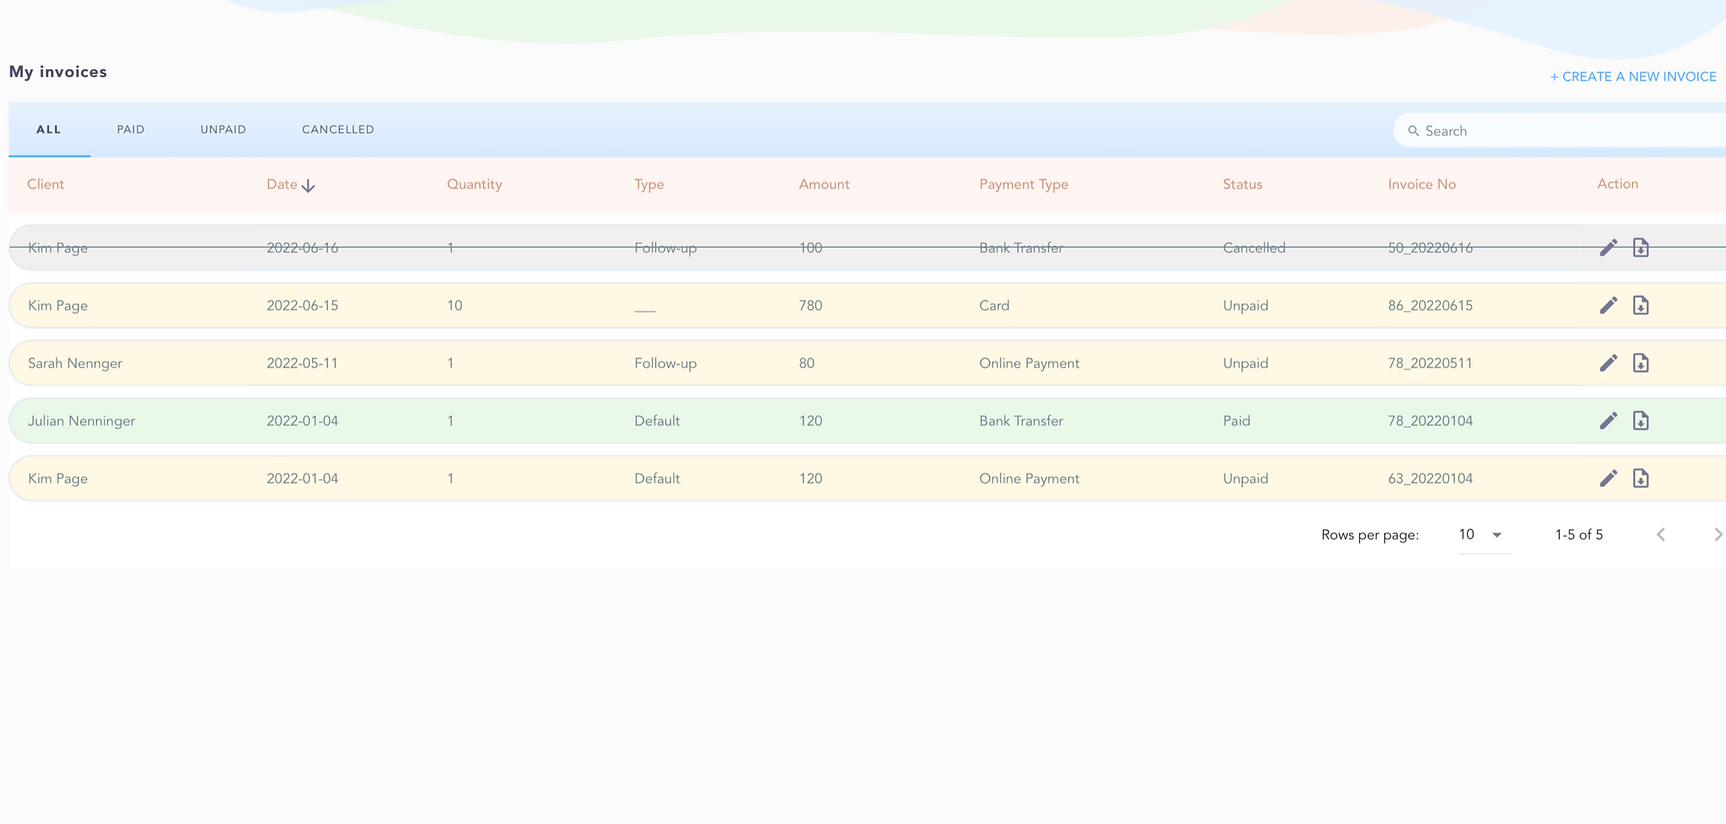Sort by the Invoice No column header
Image resolution: width=1726 pixels, height=824 pixels.
pos(1422,184)
